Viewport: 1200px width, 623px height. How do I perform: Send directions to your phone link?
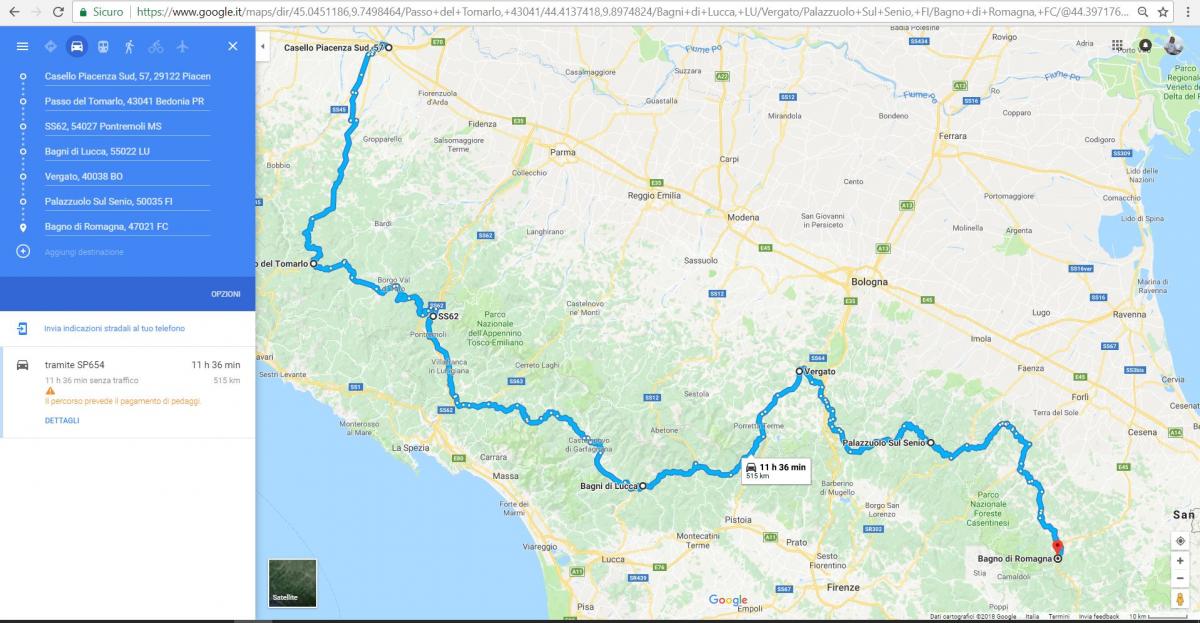(114, 328)
